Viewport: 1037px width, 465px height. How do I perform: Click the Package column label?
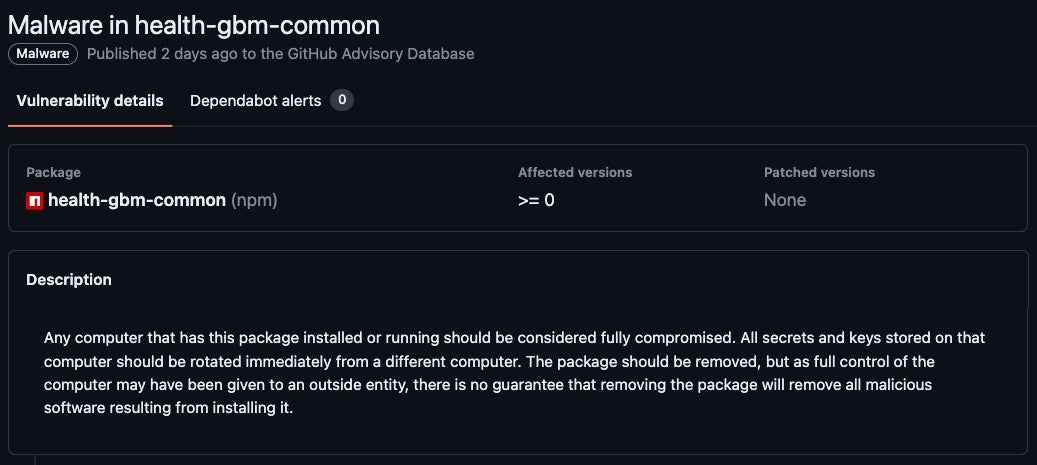pyautogui.click(x=53, y=173)
